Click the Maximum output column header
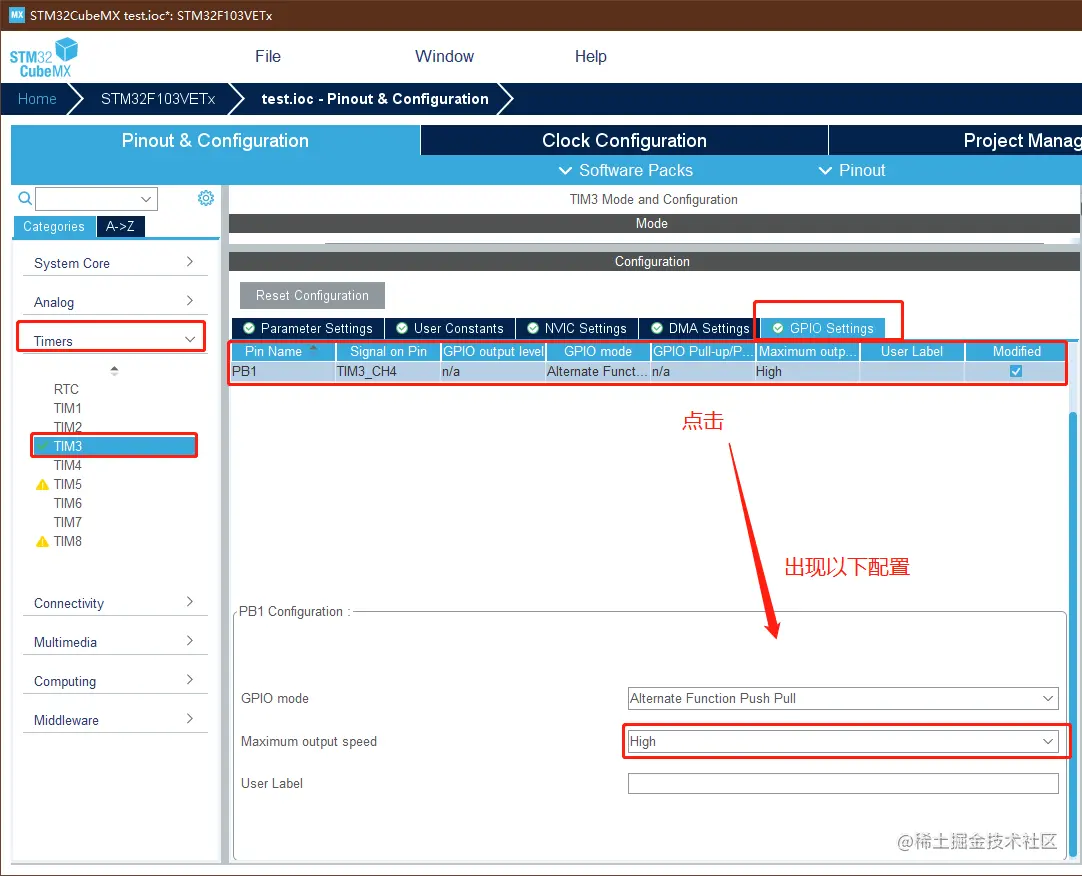The width and height of the screenshot is (1082, 876). [x=807, y=351]
